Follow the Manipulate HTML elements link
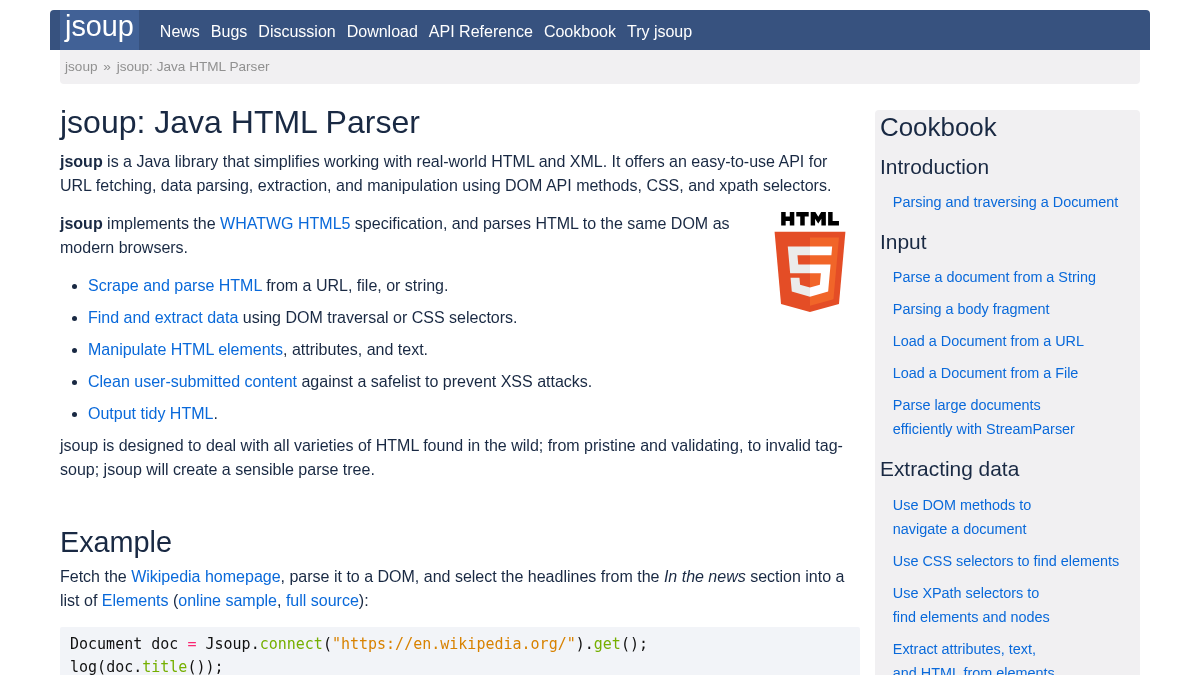The height and width of the screenshot is (675, 1200). [185, 350]
